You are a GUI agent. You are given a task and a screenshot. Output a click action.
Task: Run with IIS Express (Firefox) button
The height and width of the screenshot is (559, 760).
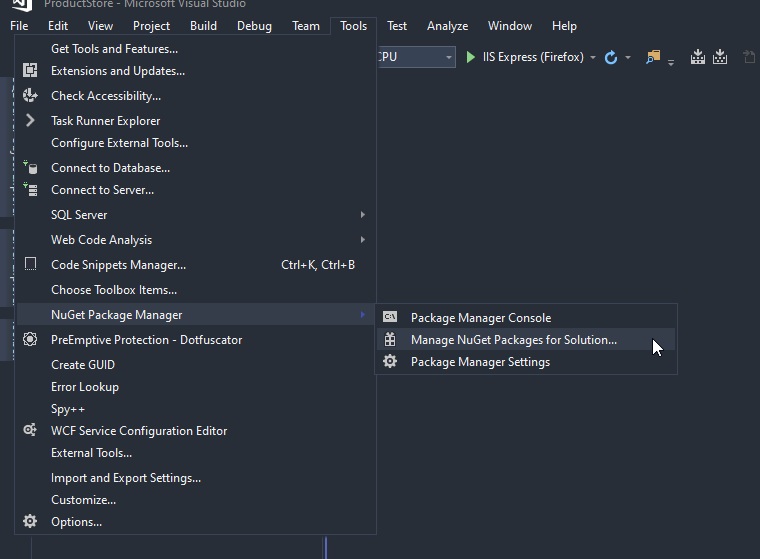click(525, 57)
